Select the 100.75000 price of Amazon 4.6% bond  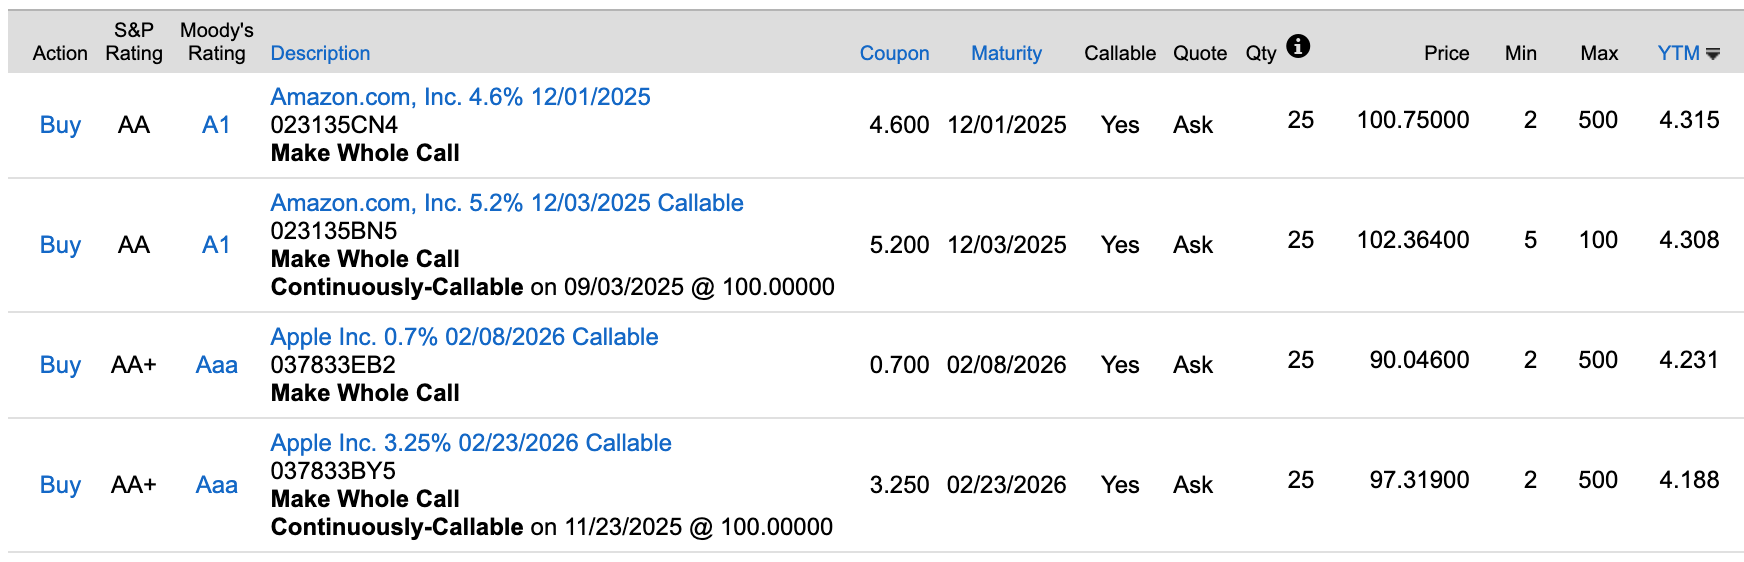pyautogui.click(x=1412, y=120)
